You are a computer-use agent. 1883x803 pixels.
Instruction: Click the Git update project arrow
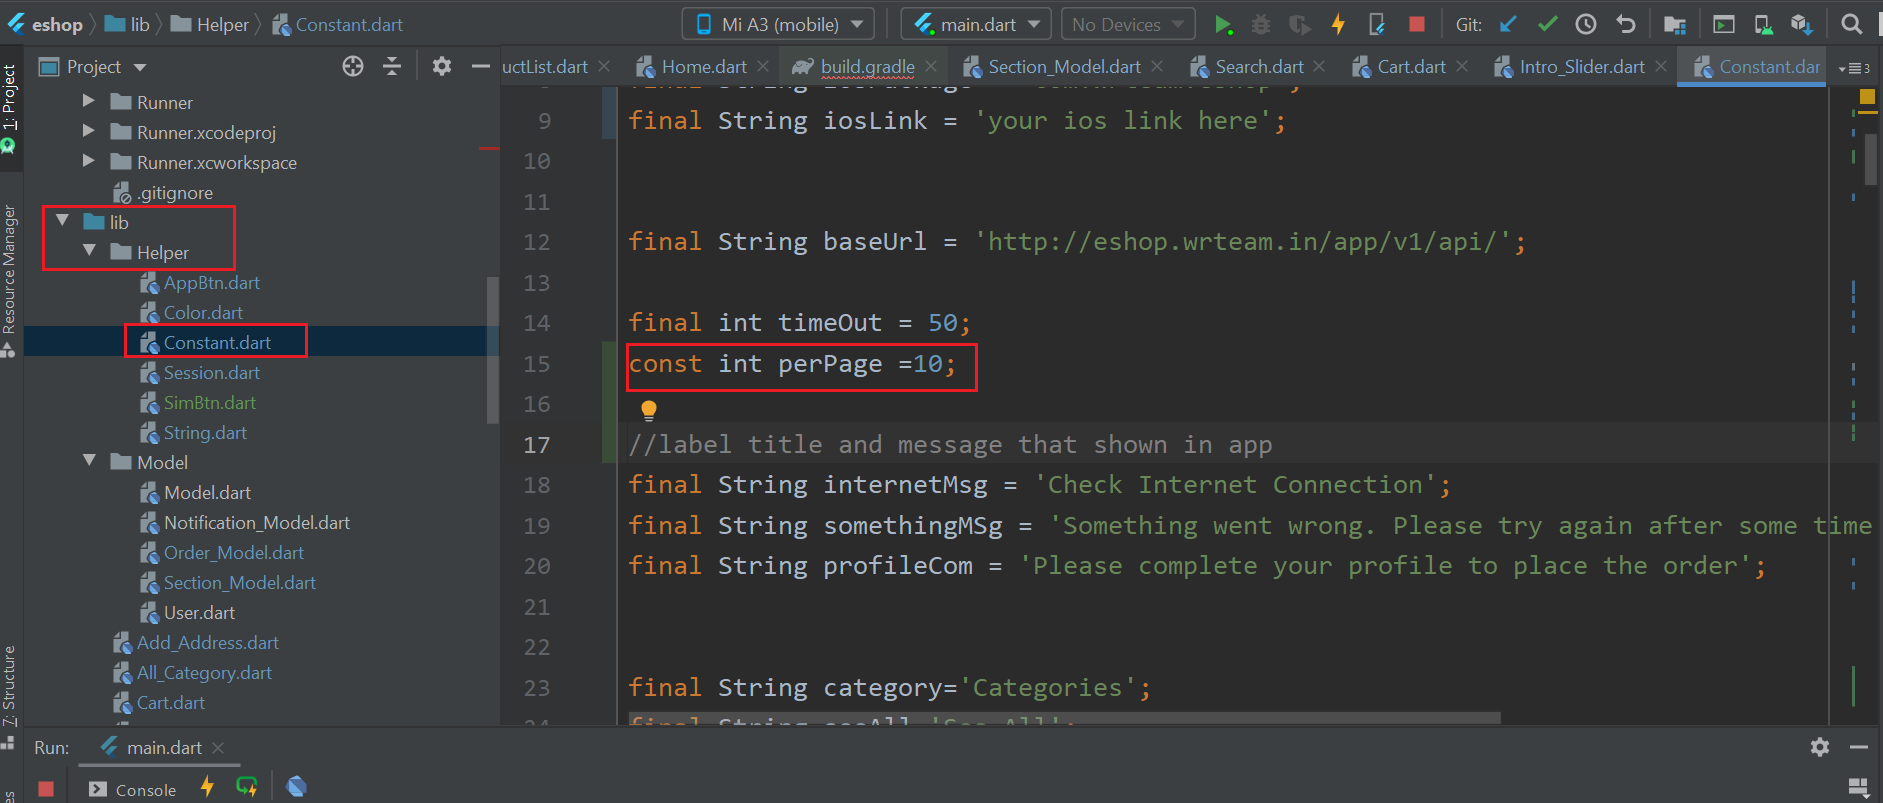pos(1508,25)
